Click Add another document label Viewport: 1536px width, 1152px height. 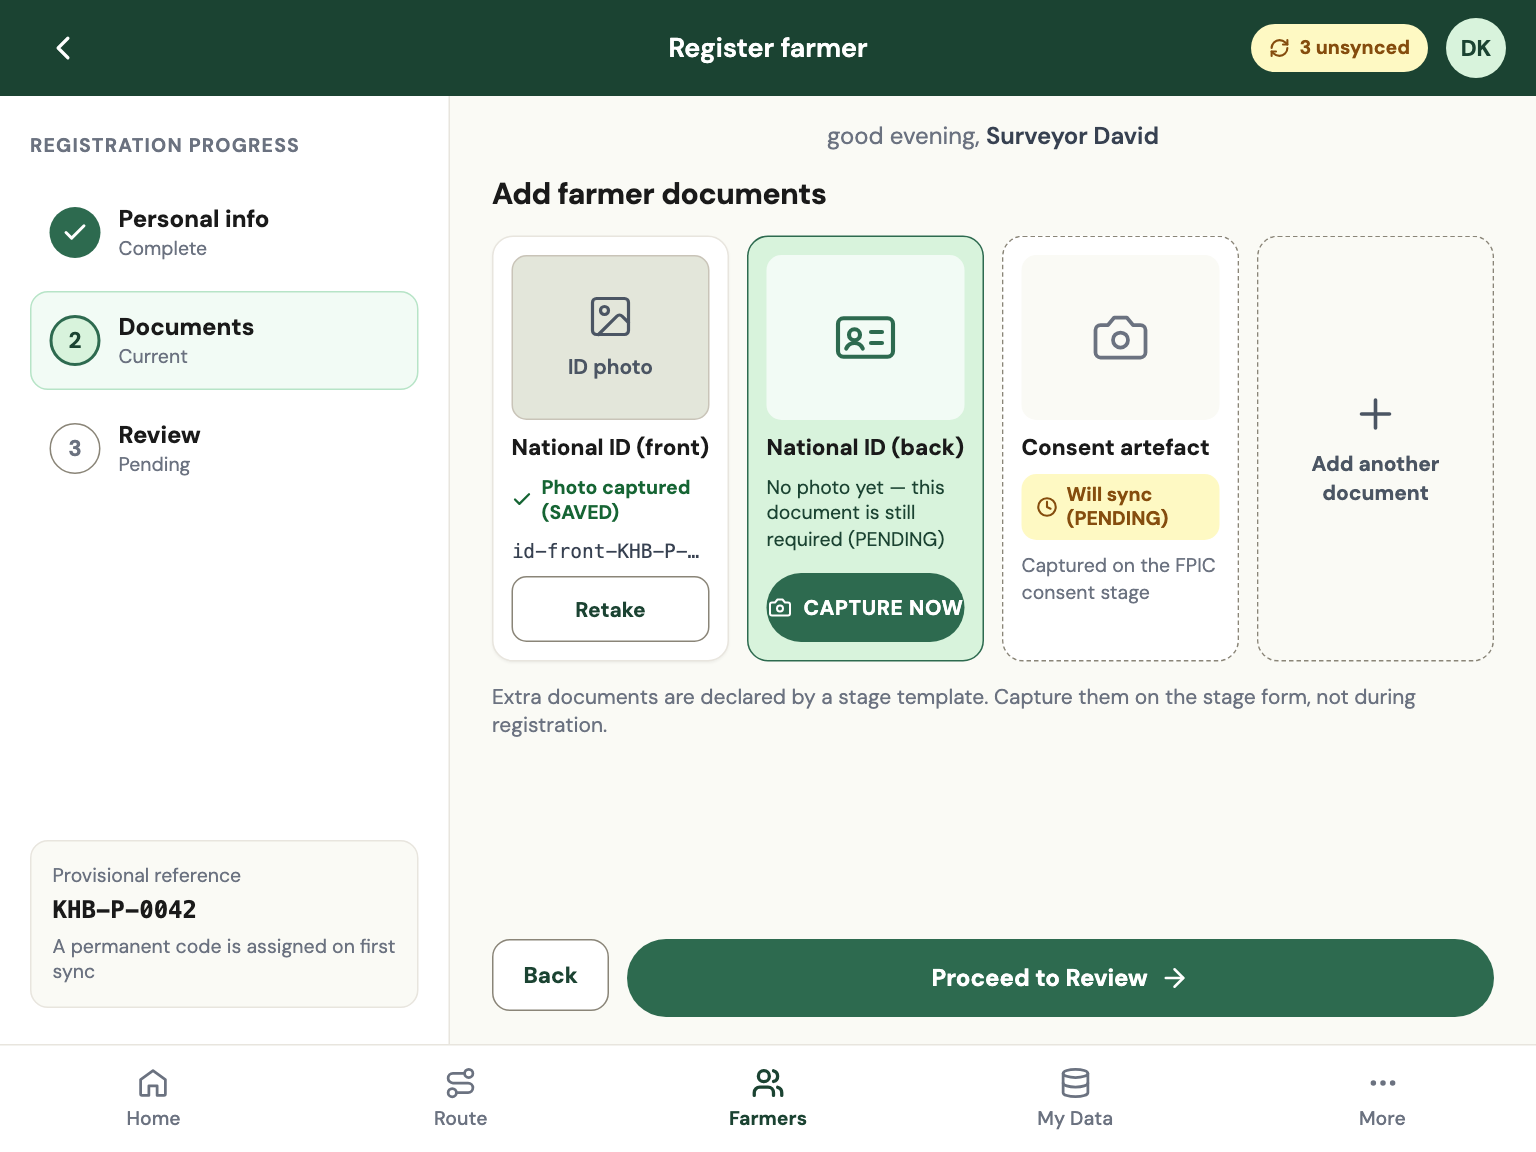1375,478
